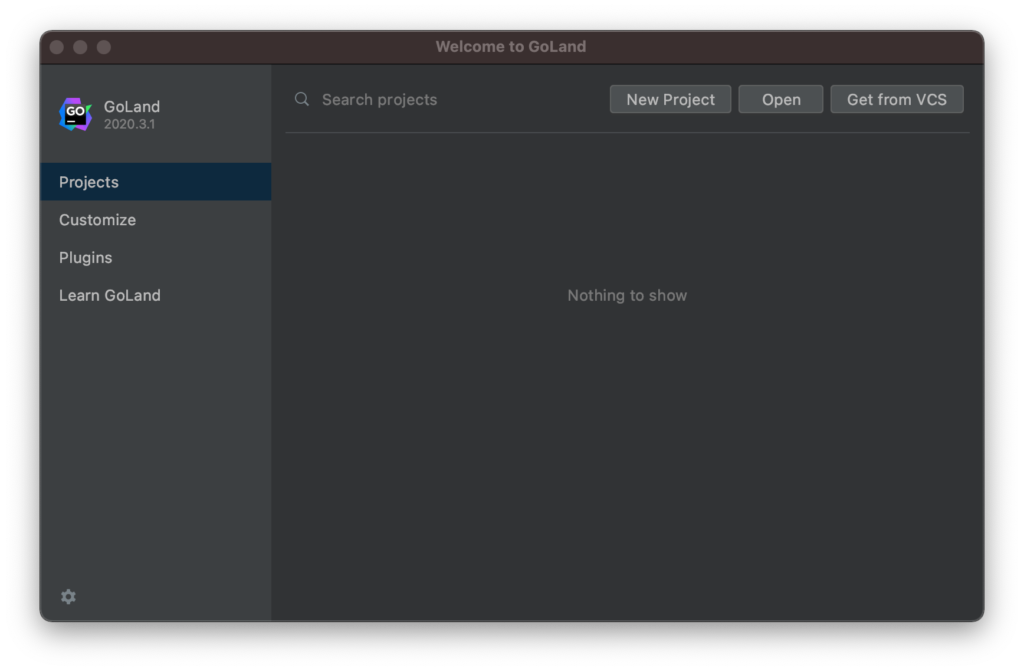Click the New Project button

click(x=670, y=100)
